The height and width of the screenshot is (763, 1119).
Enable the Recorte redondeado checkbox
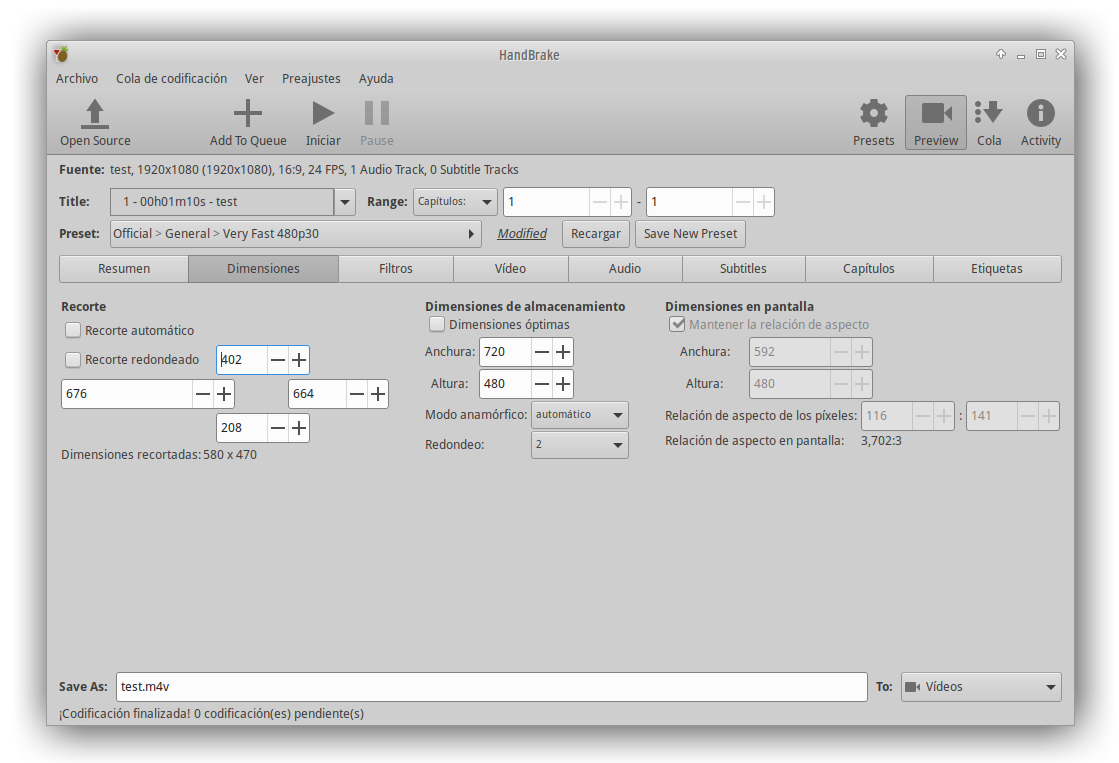pos(73,360)
